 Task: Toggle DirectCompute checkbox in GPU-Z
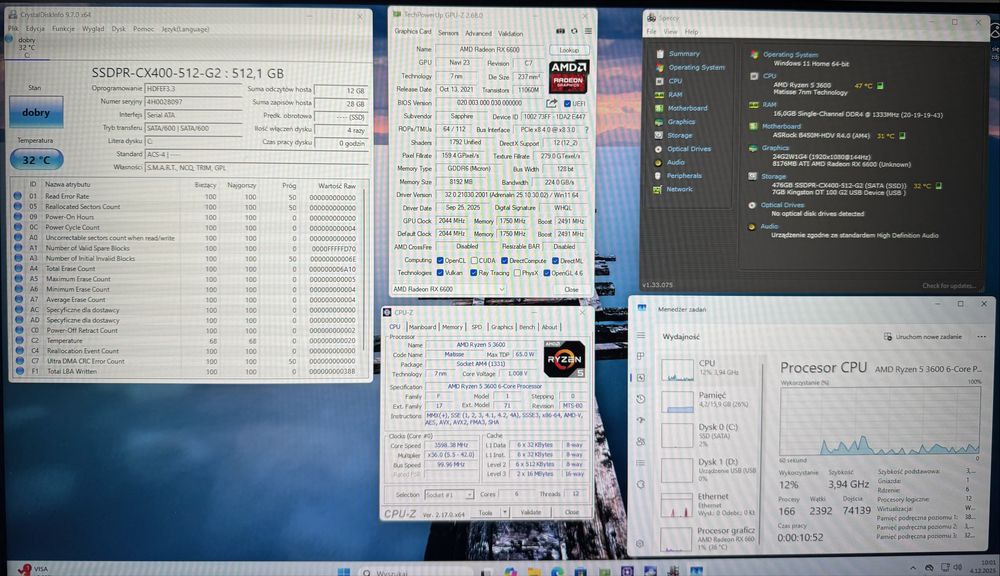coord(504,260)
